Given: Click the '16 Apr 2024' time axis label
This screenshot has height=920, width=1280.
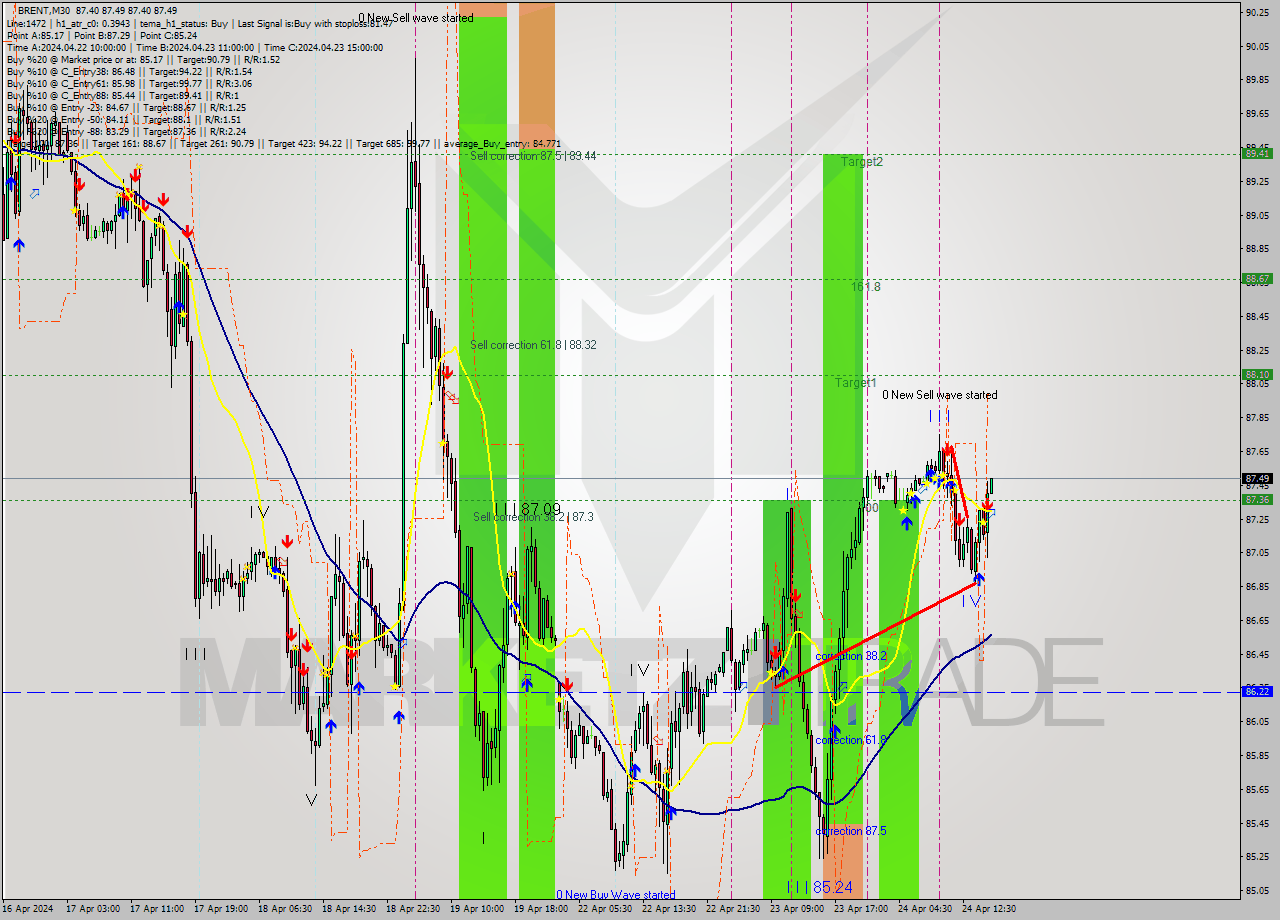Looking at the screenshot, I should (x=29, y=909).
